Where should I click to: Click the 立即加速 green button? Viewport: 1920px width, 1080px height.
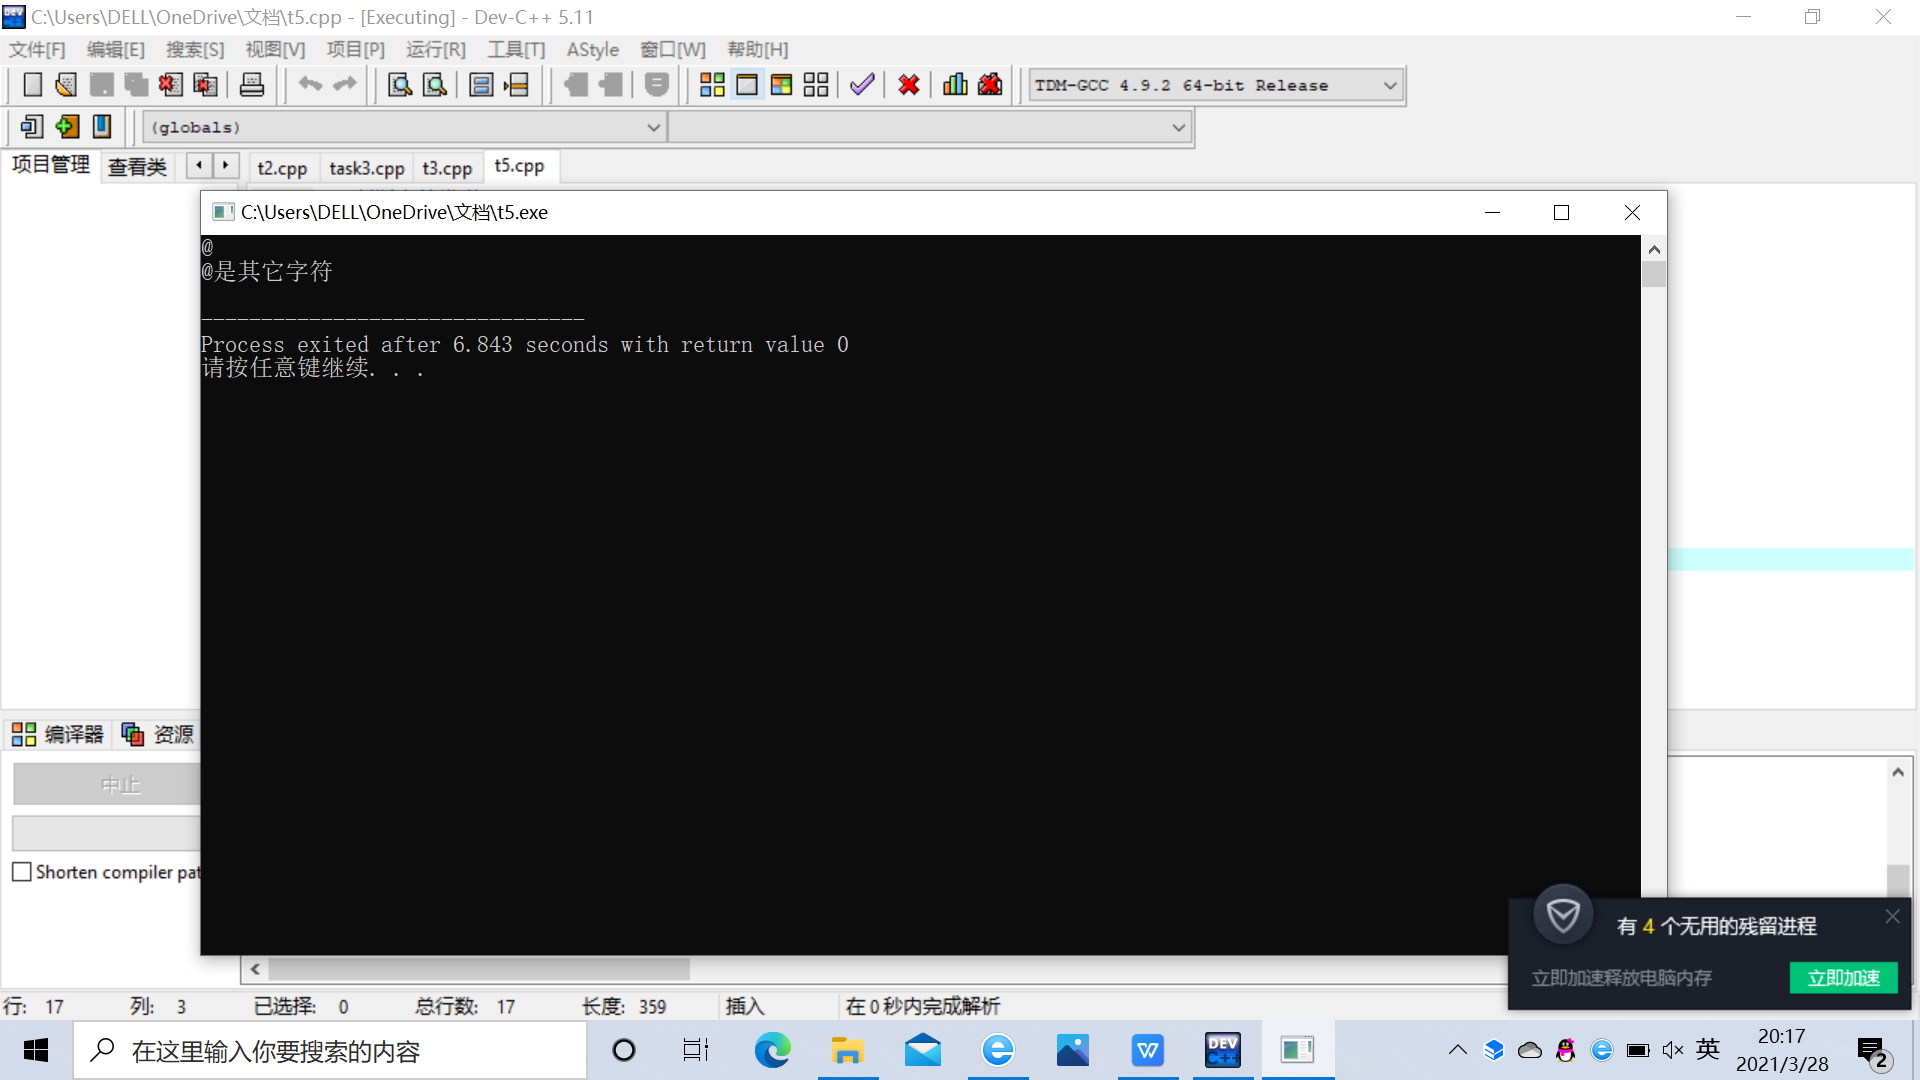[x=1842, y=977]
